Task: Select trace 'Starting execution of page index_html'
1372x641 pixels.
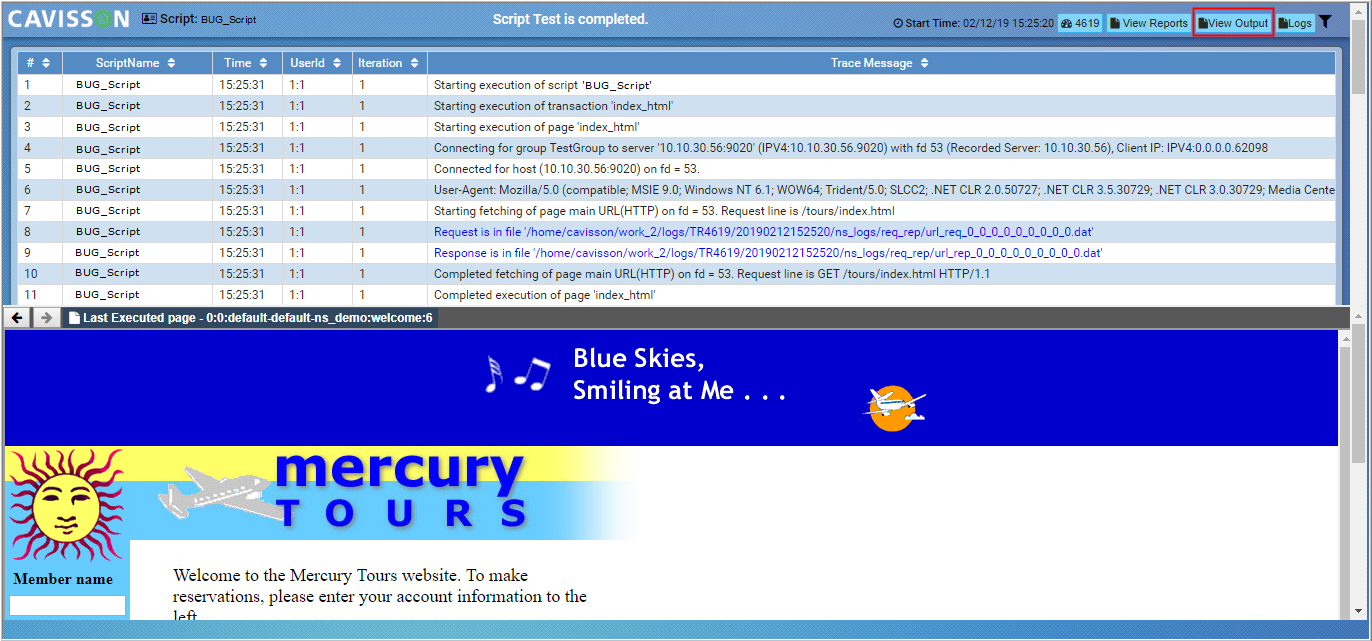Action: click(x=537, y=127)
